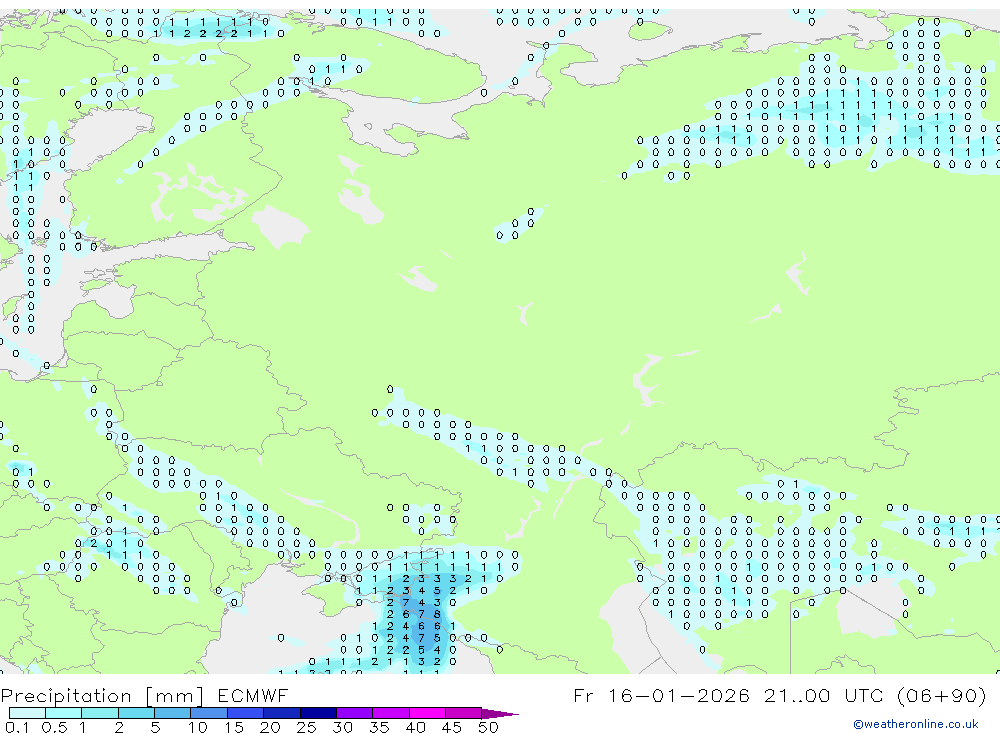
Task: Select the legend swatch between 35 and 40
Action: (390, 713)
